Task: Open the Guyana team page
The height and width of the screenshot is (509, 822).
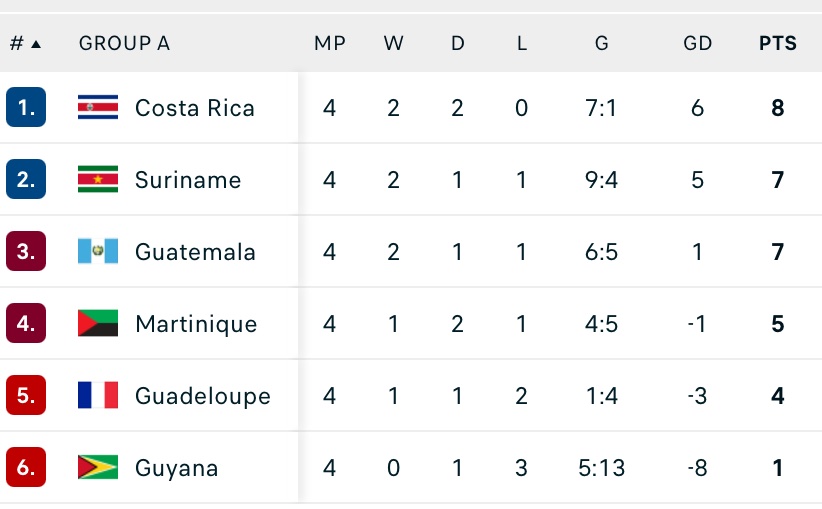Action: [177, 468]
